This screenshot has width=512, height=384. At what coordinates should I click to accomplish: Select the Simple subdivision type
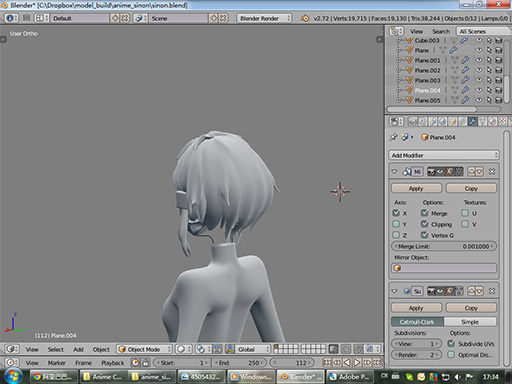pos(470,322)
